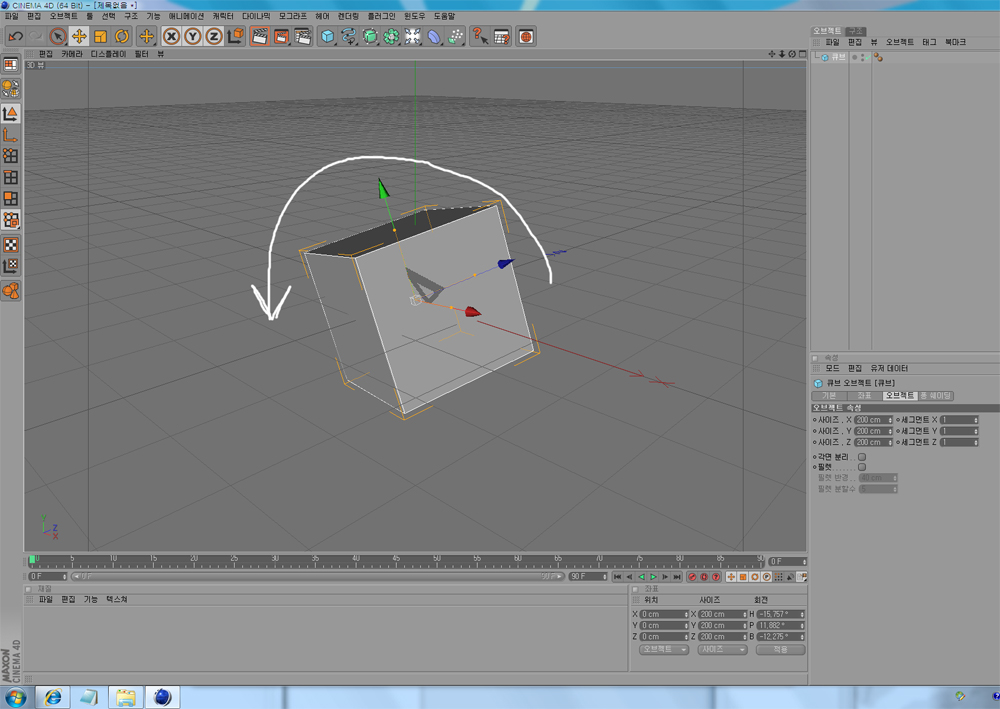Image resolution: width=1000 pixels, height=709 pixels.
Task: Open the spline tools icon
Action: (349, 36)
